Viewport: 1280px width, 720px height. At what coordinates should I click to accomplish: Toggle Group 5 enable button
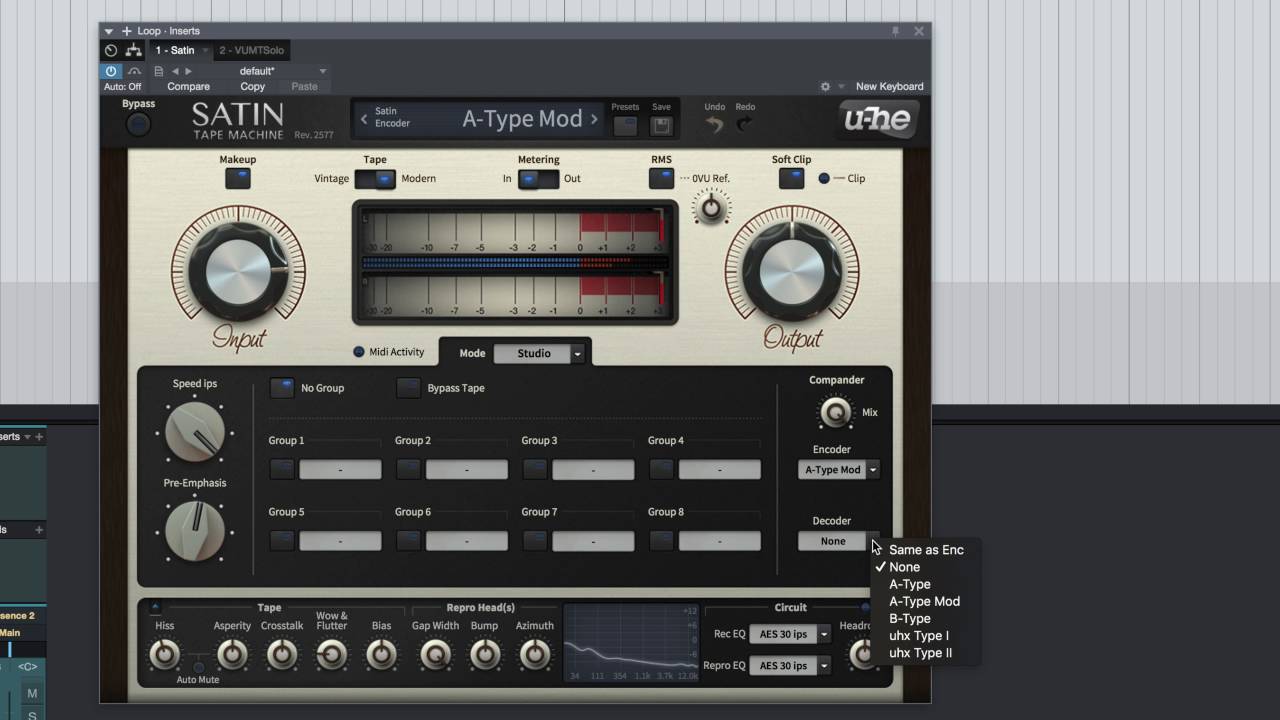(282, 541)
